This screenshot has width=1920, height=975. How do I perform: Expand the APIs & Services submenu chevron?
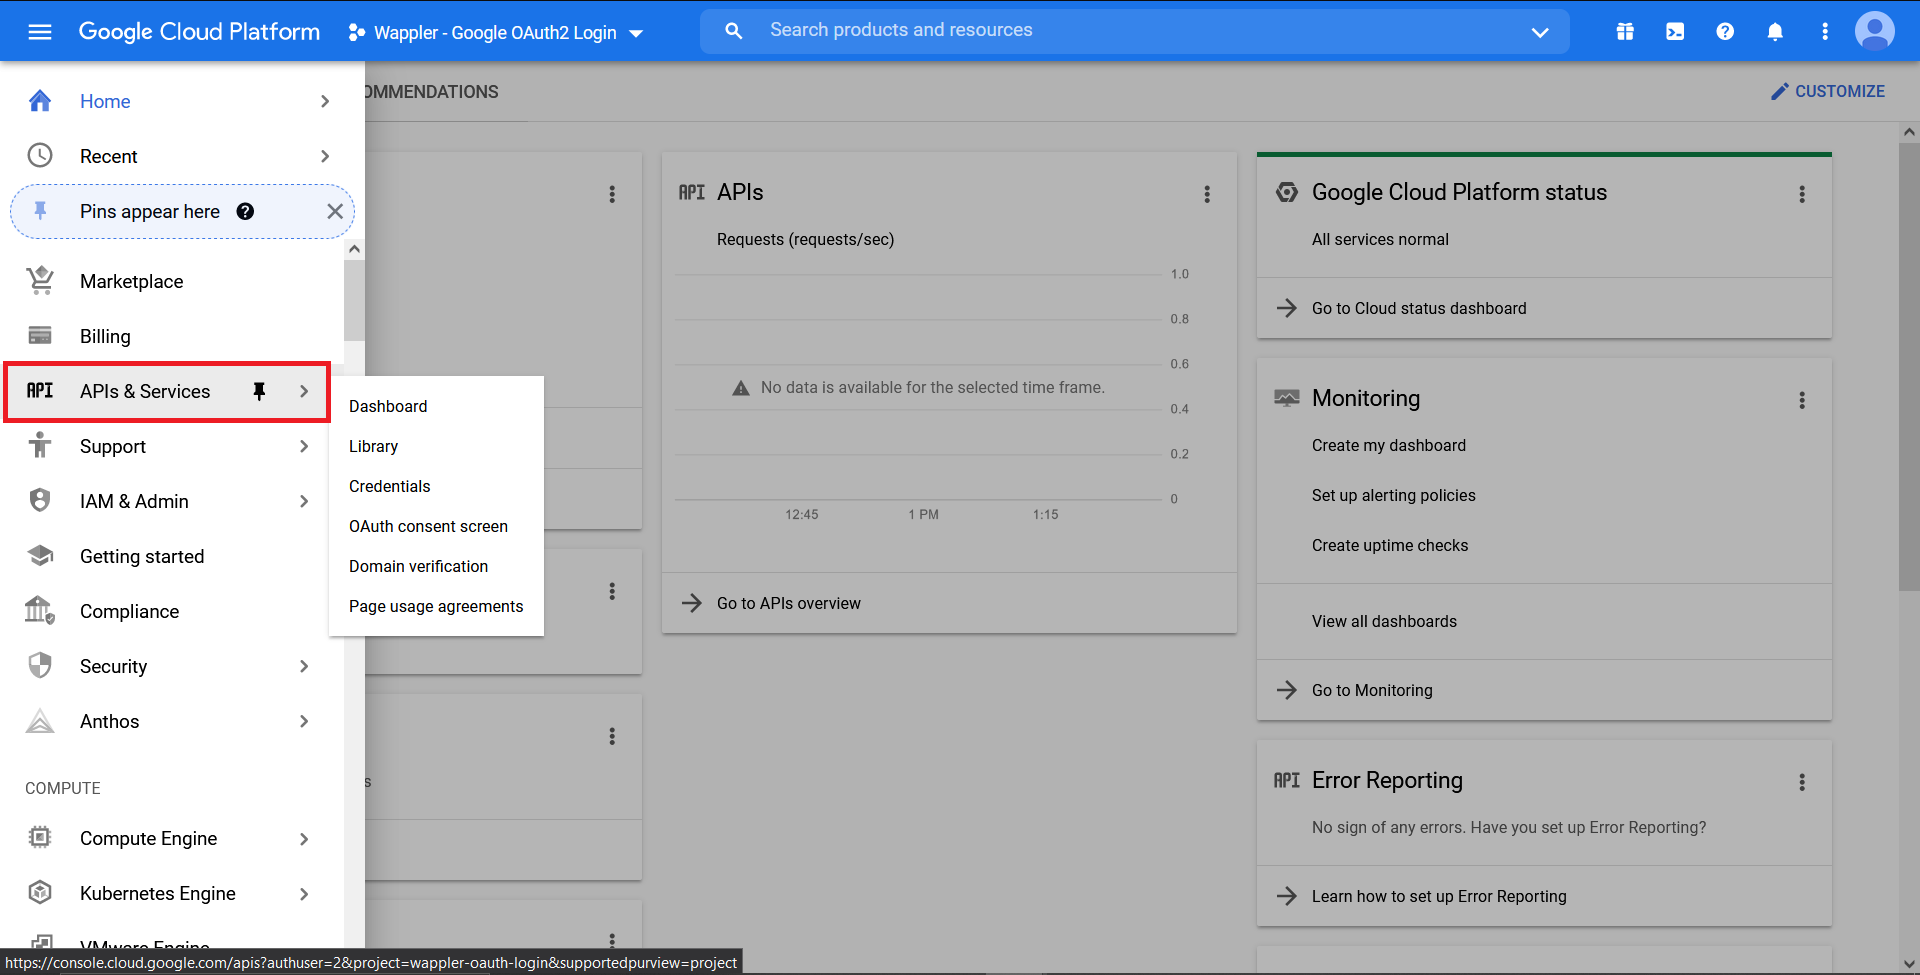pos(304,391)
